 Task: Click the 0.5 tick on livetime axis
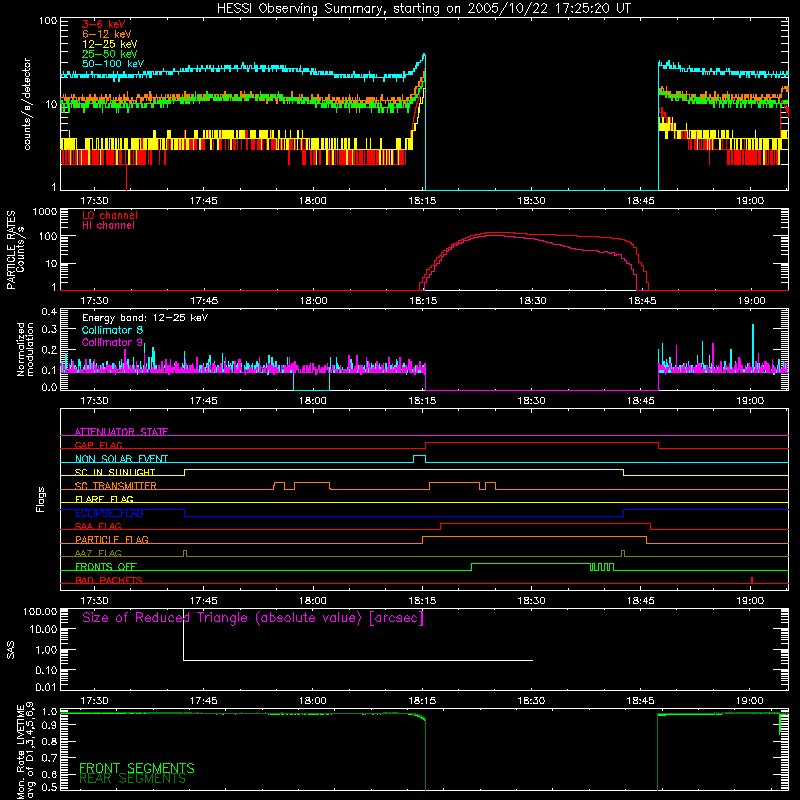coord(49,787)
